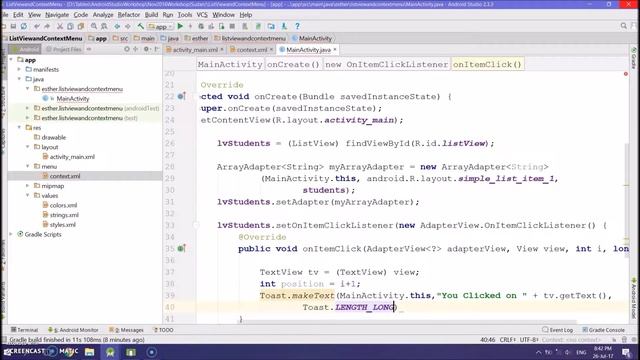Open styles.xml in the project tree
Viewport: 640px width, 360px height.
[62, 224]
